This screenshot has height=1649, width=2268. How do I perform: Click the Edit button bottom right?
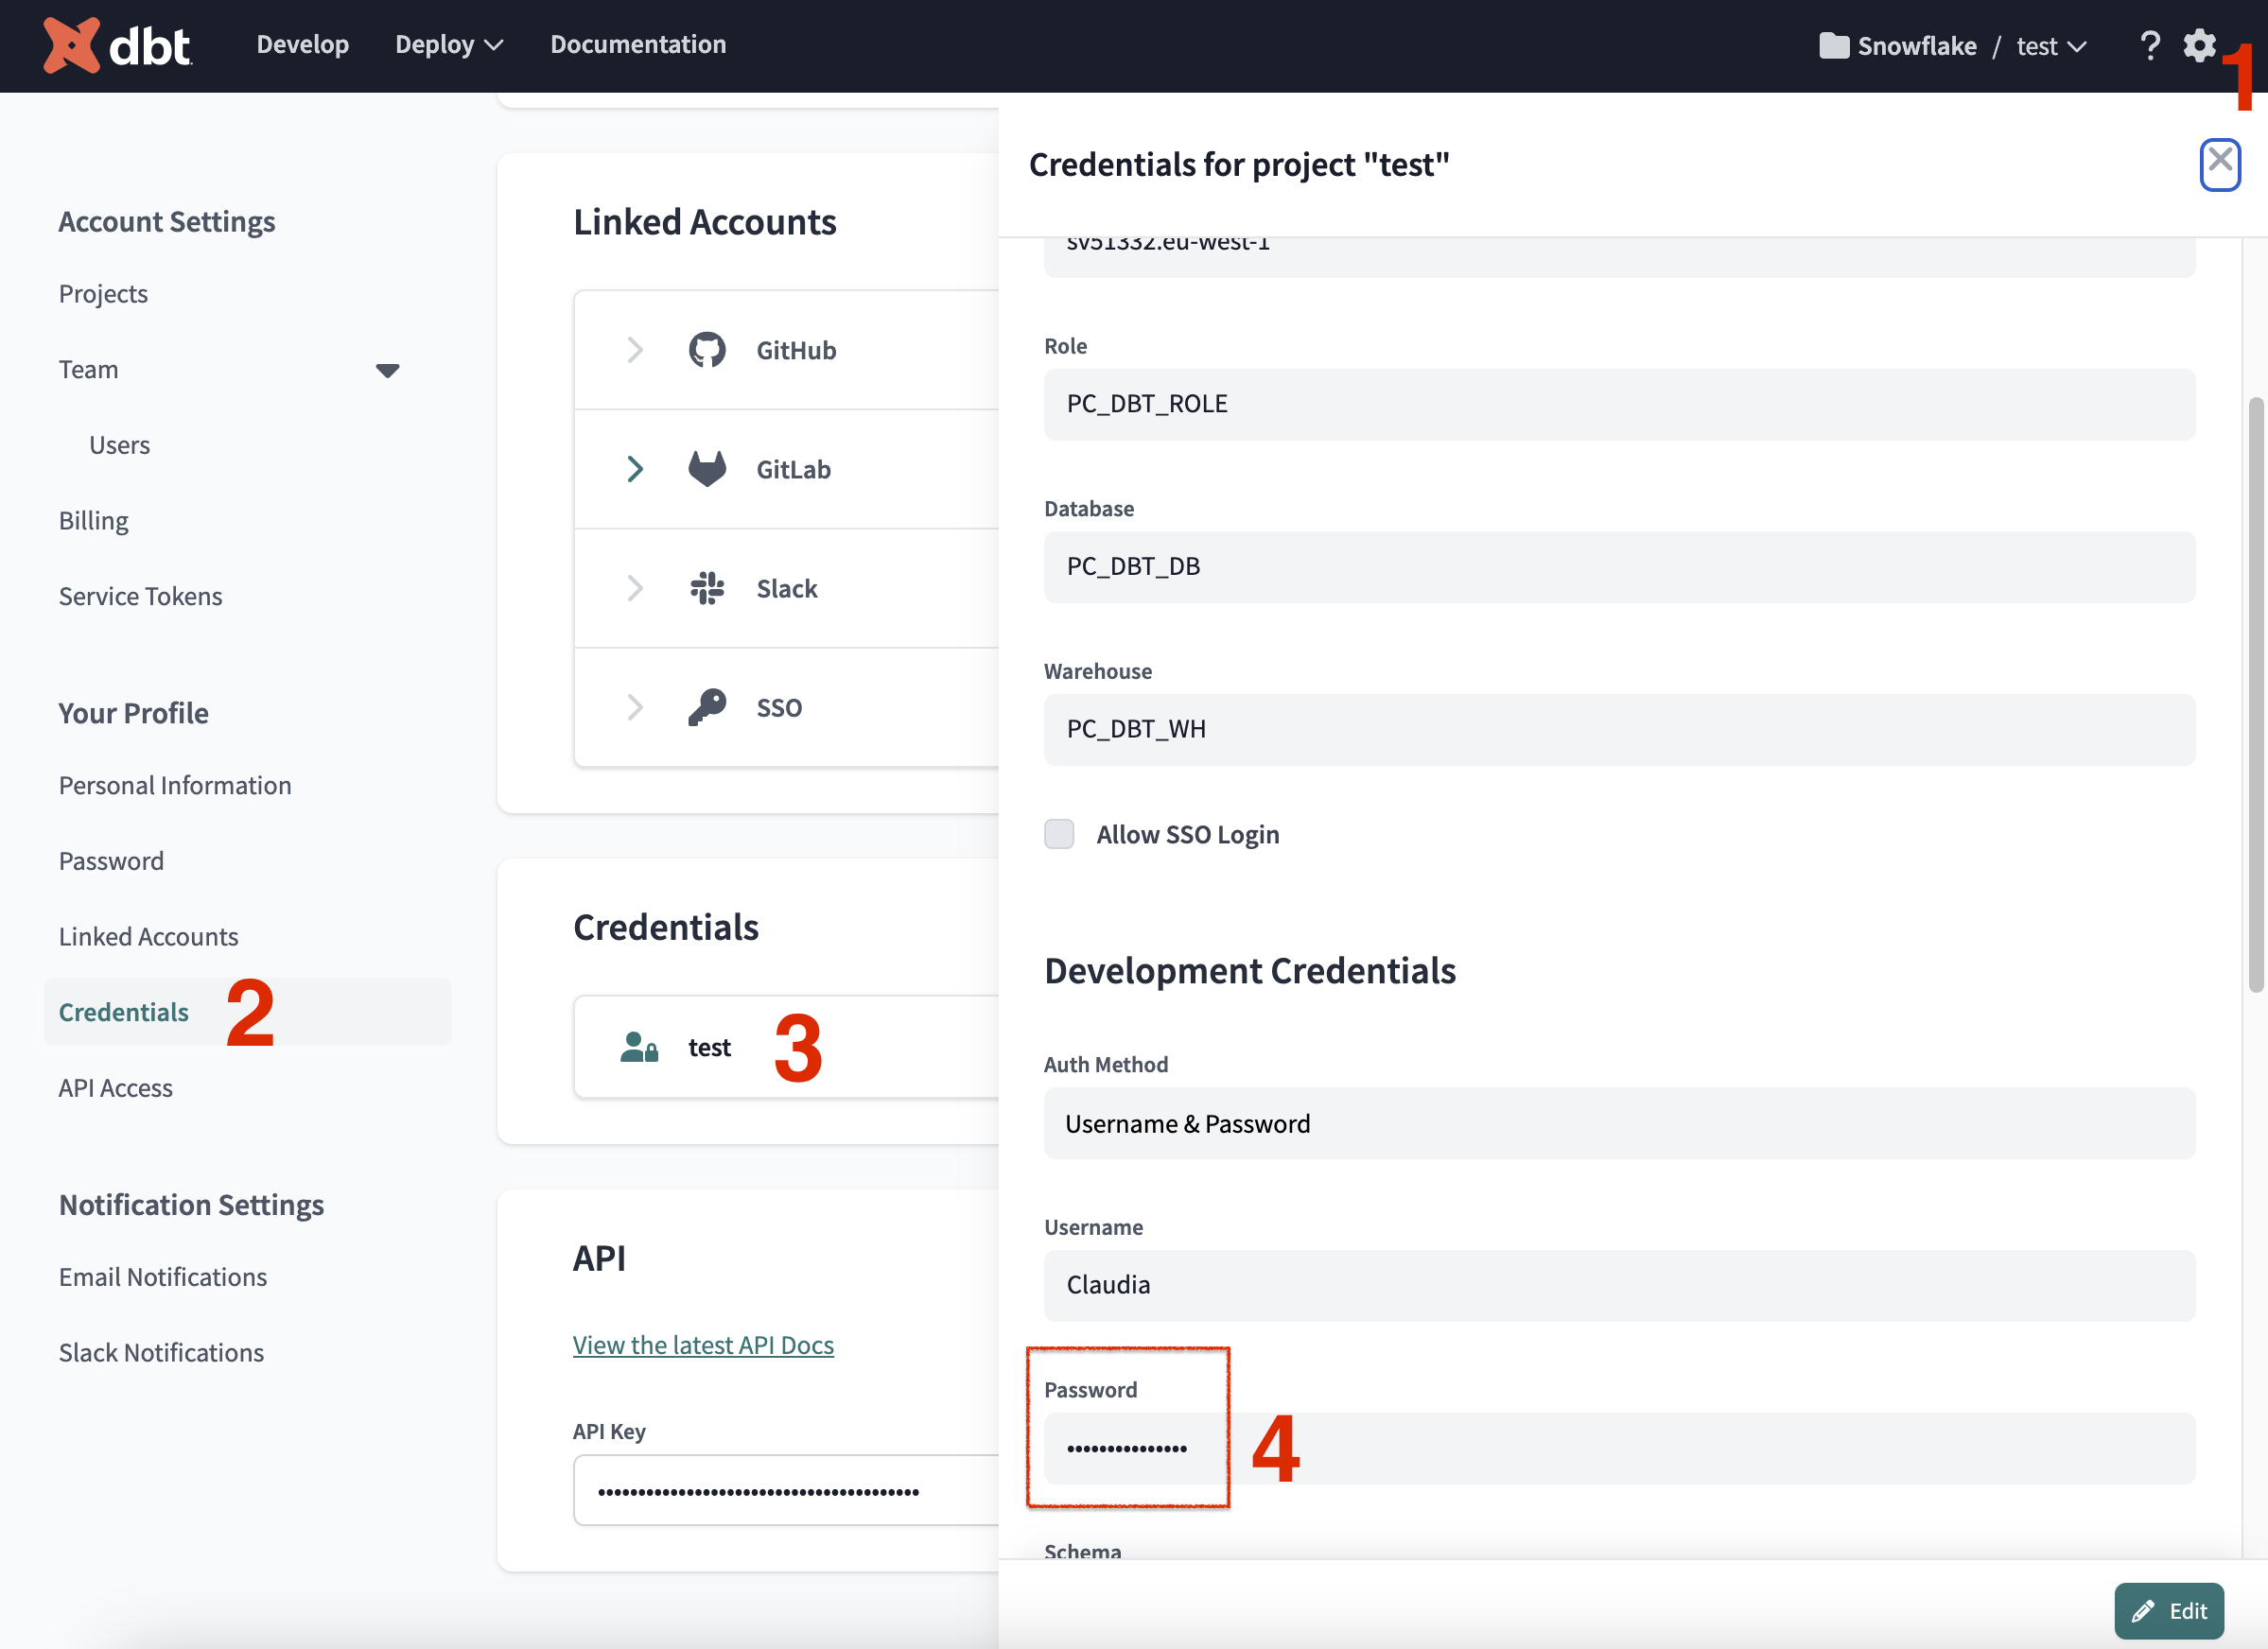pos(2170,1608)
